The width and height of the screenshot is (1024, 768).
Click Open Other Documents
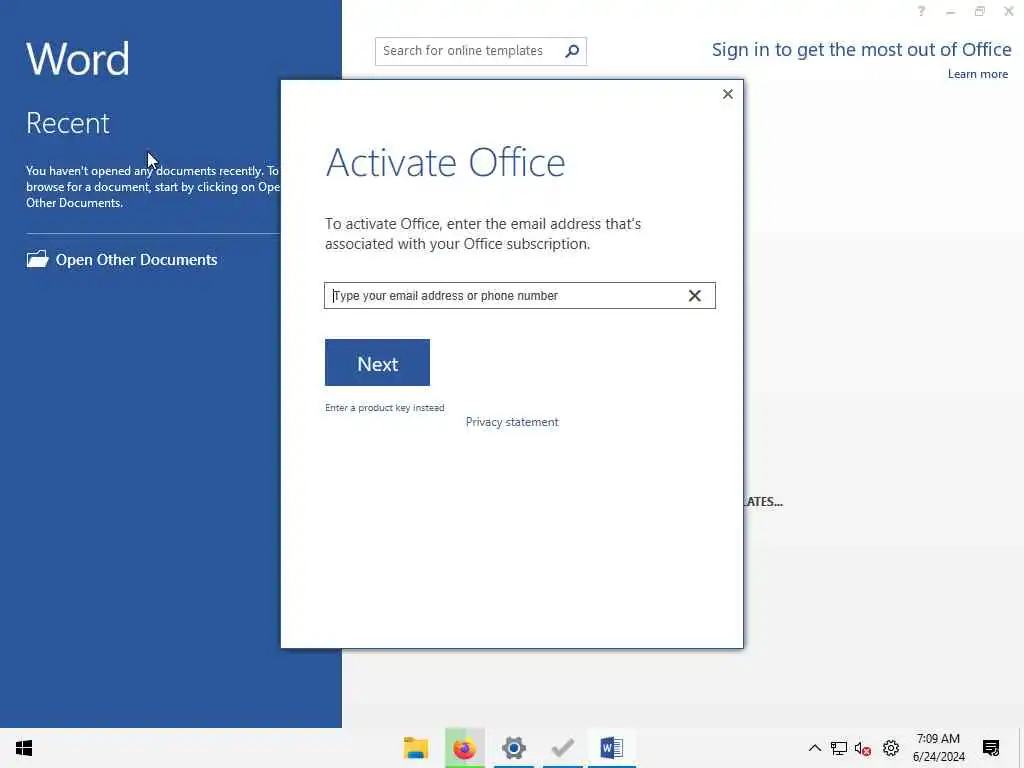pos(121,259)
